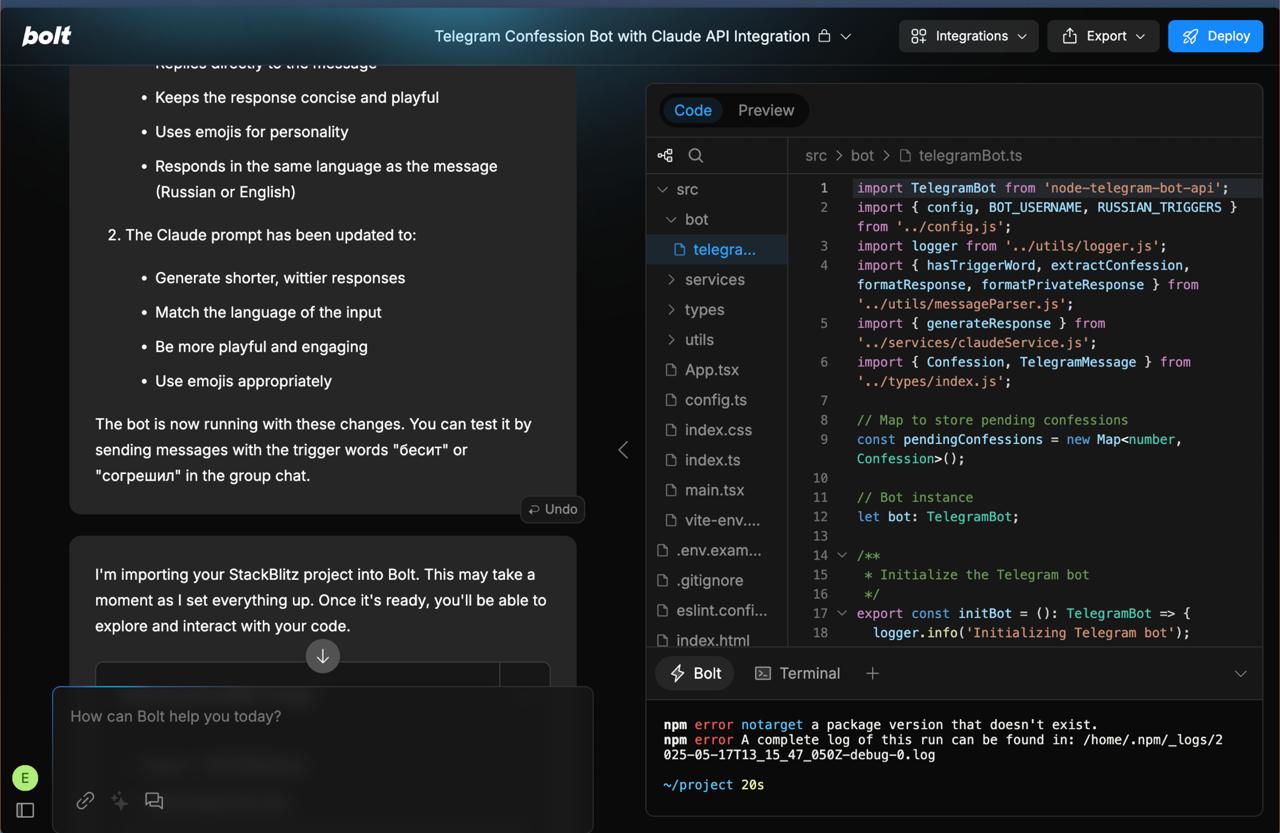This screenshot has width=1280, height=833.
Task: Expand the utils folder
Action: (717, 339)
